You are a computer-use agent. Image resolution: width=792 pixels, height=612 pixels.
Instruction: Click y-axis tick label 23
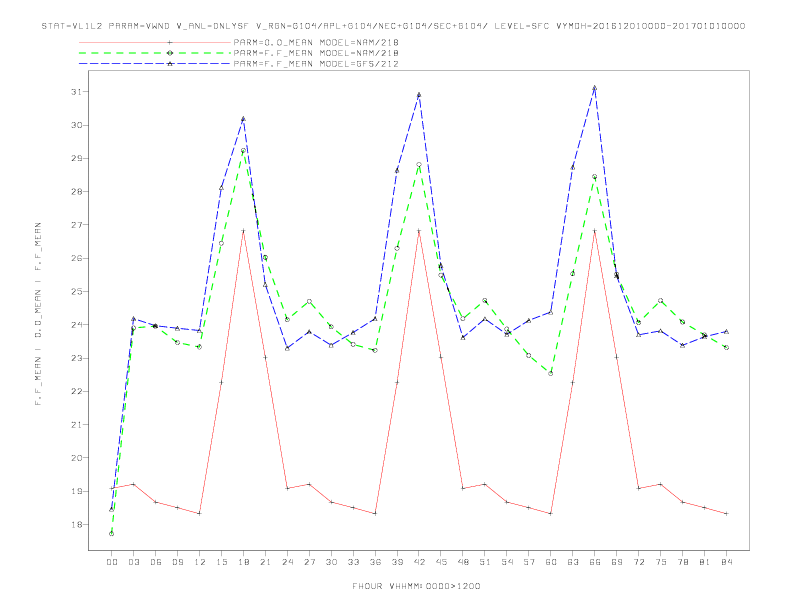(x=75, y=358)
